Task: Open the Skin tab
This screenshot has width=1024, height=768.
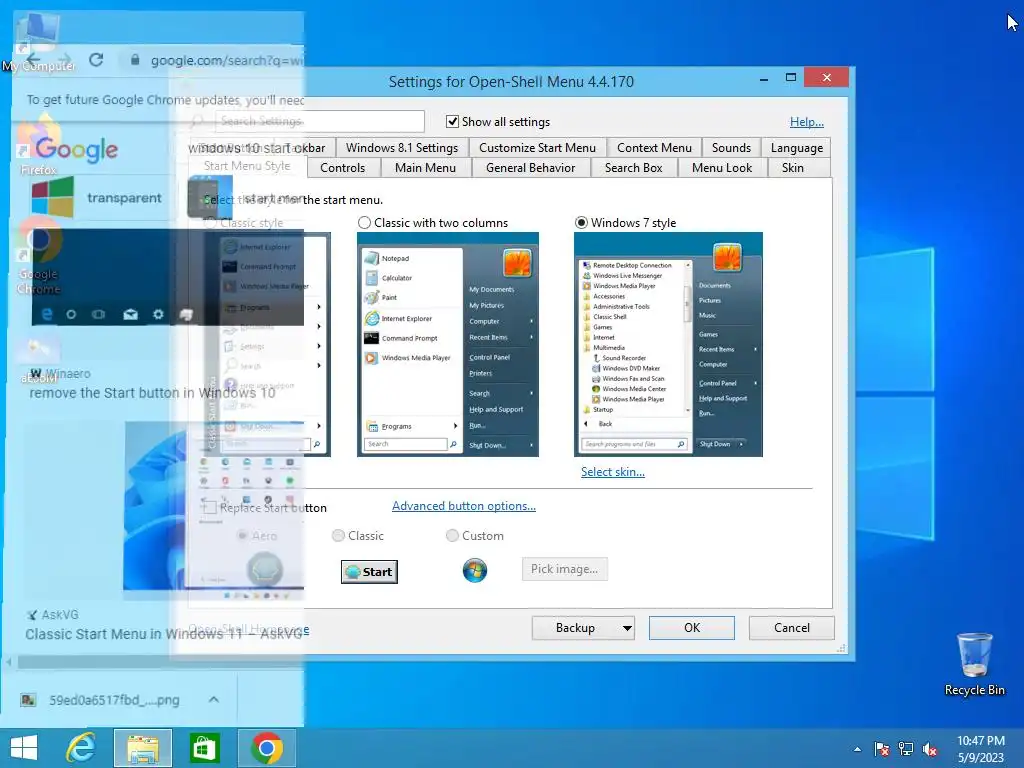Action: [793, 168]
